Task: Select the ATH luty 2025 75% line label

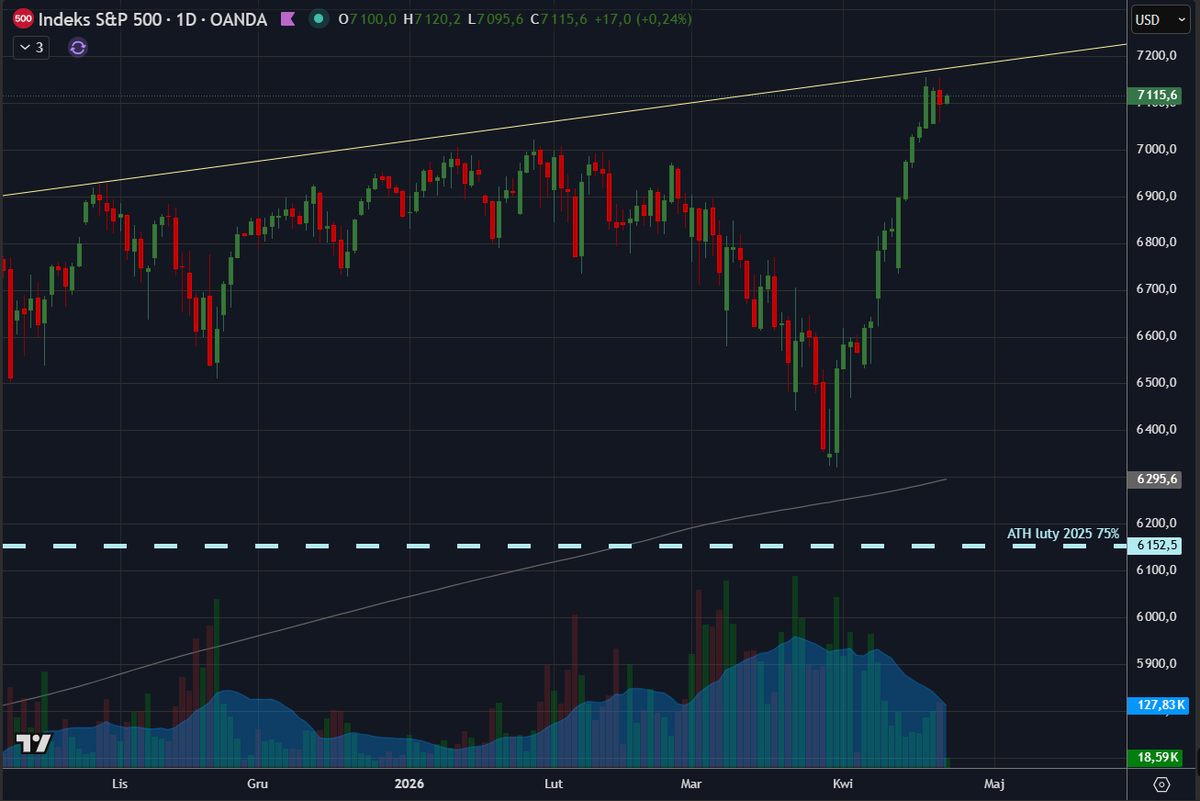Action: click(x=1063, y=534)
